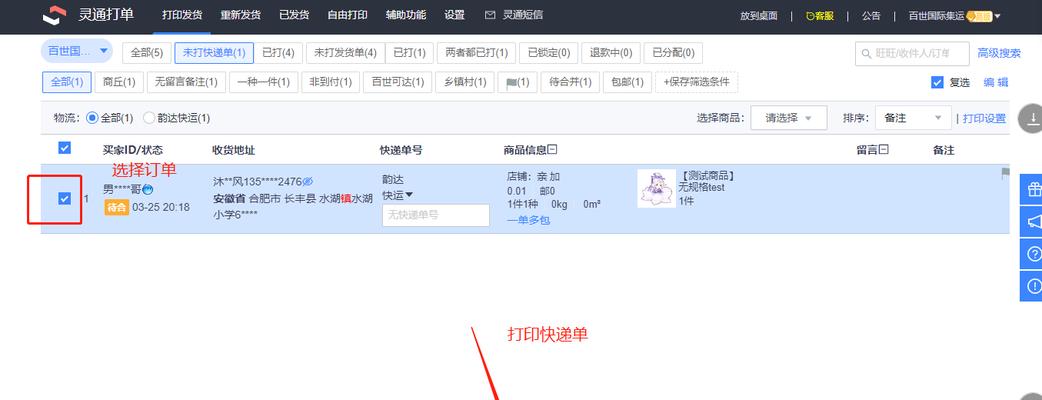Click the 无快递单号 input field
This screenshot has height=400, width=1042.
[436, 215]
